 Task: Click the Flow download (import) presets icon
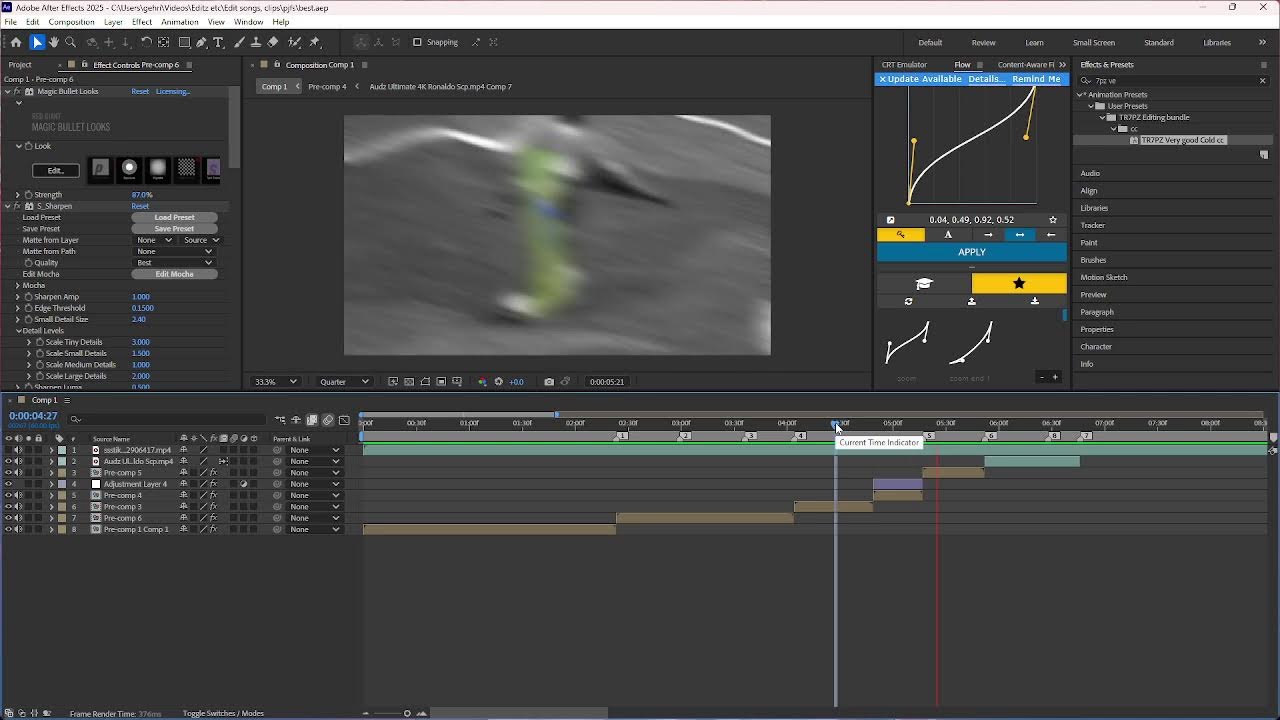pos(1034,301)
